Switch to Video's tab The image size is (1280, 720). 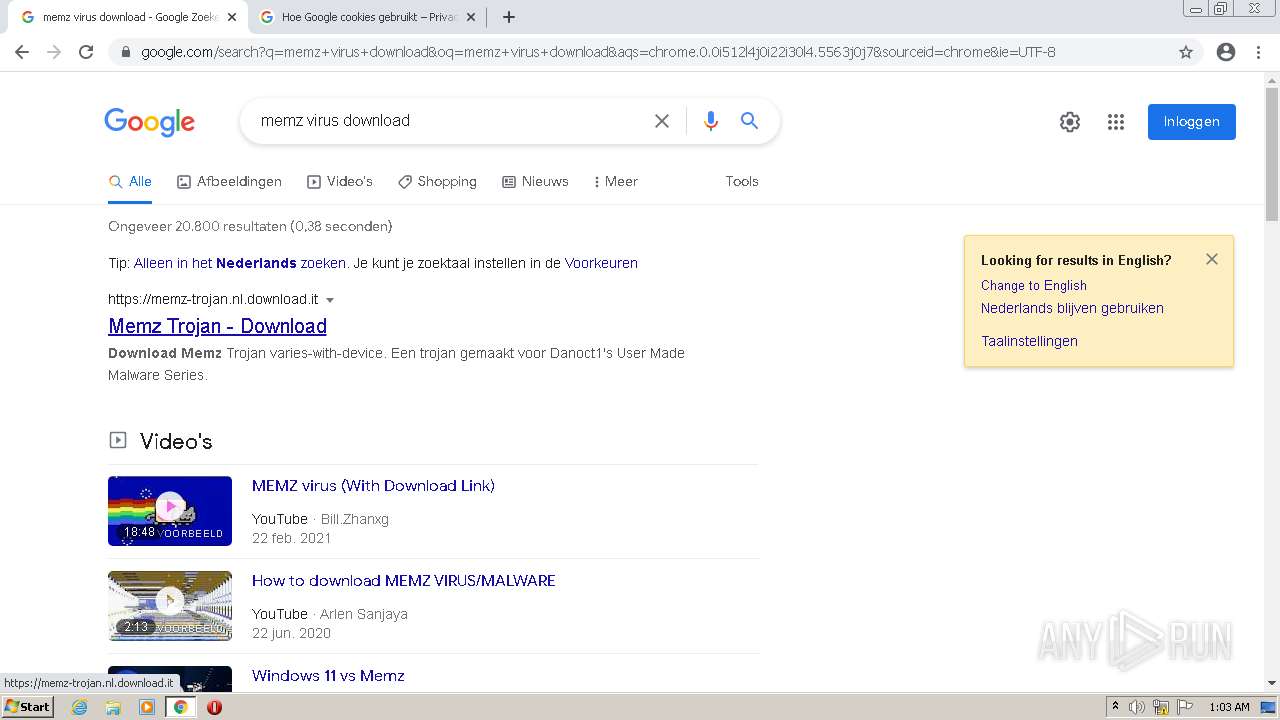pos(340,181)
